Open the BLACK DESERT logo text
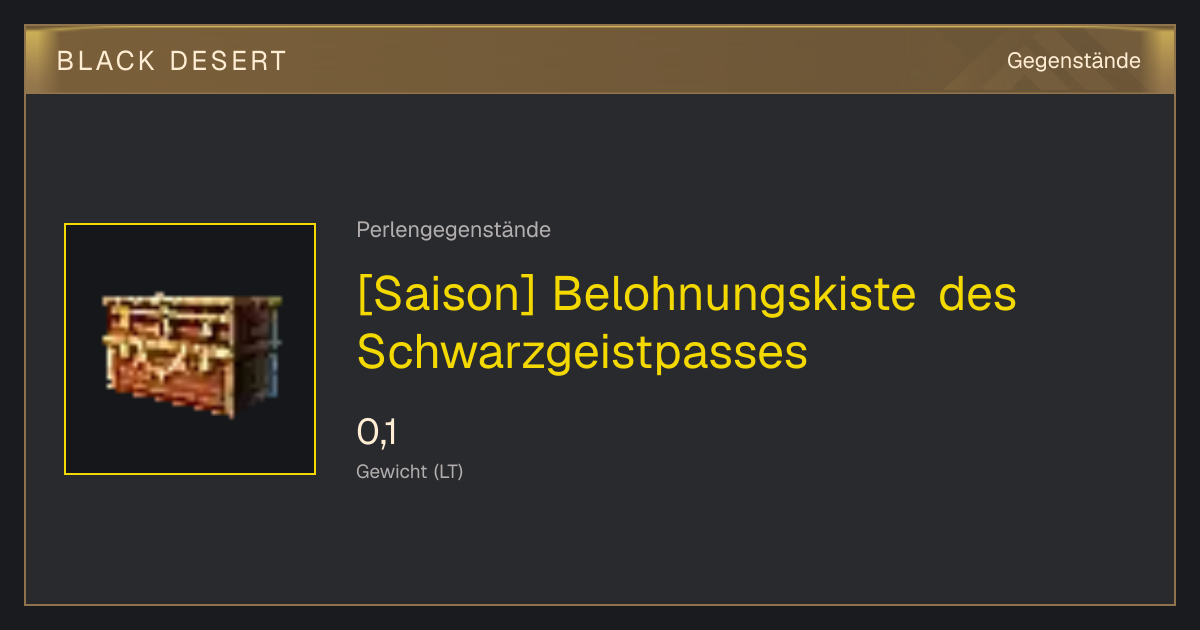 pos(172,61)
